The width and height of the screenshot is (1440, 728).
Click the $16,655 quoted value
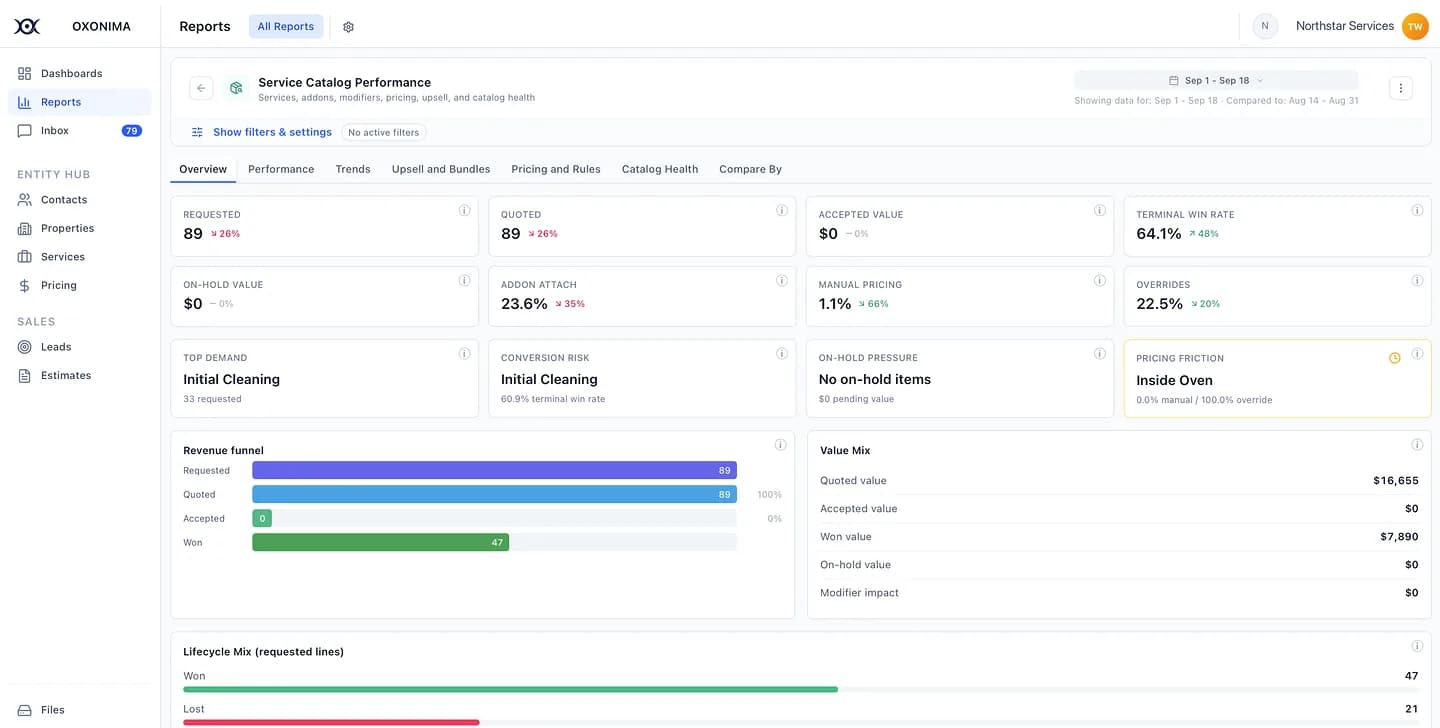click(x=1395, y=480)
